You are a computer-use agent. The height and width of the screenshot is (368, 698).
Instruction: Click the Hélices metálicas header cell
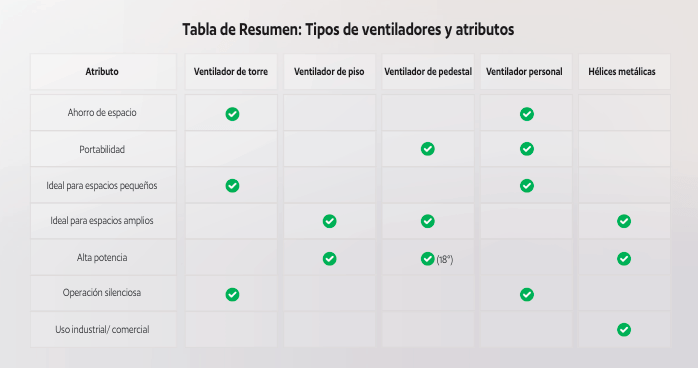[x=624, y=72]
